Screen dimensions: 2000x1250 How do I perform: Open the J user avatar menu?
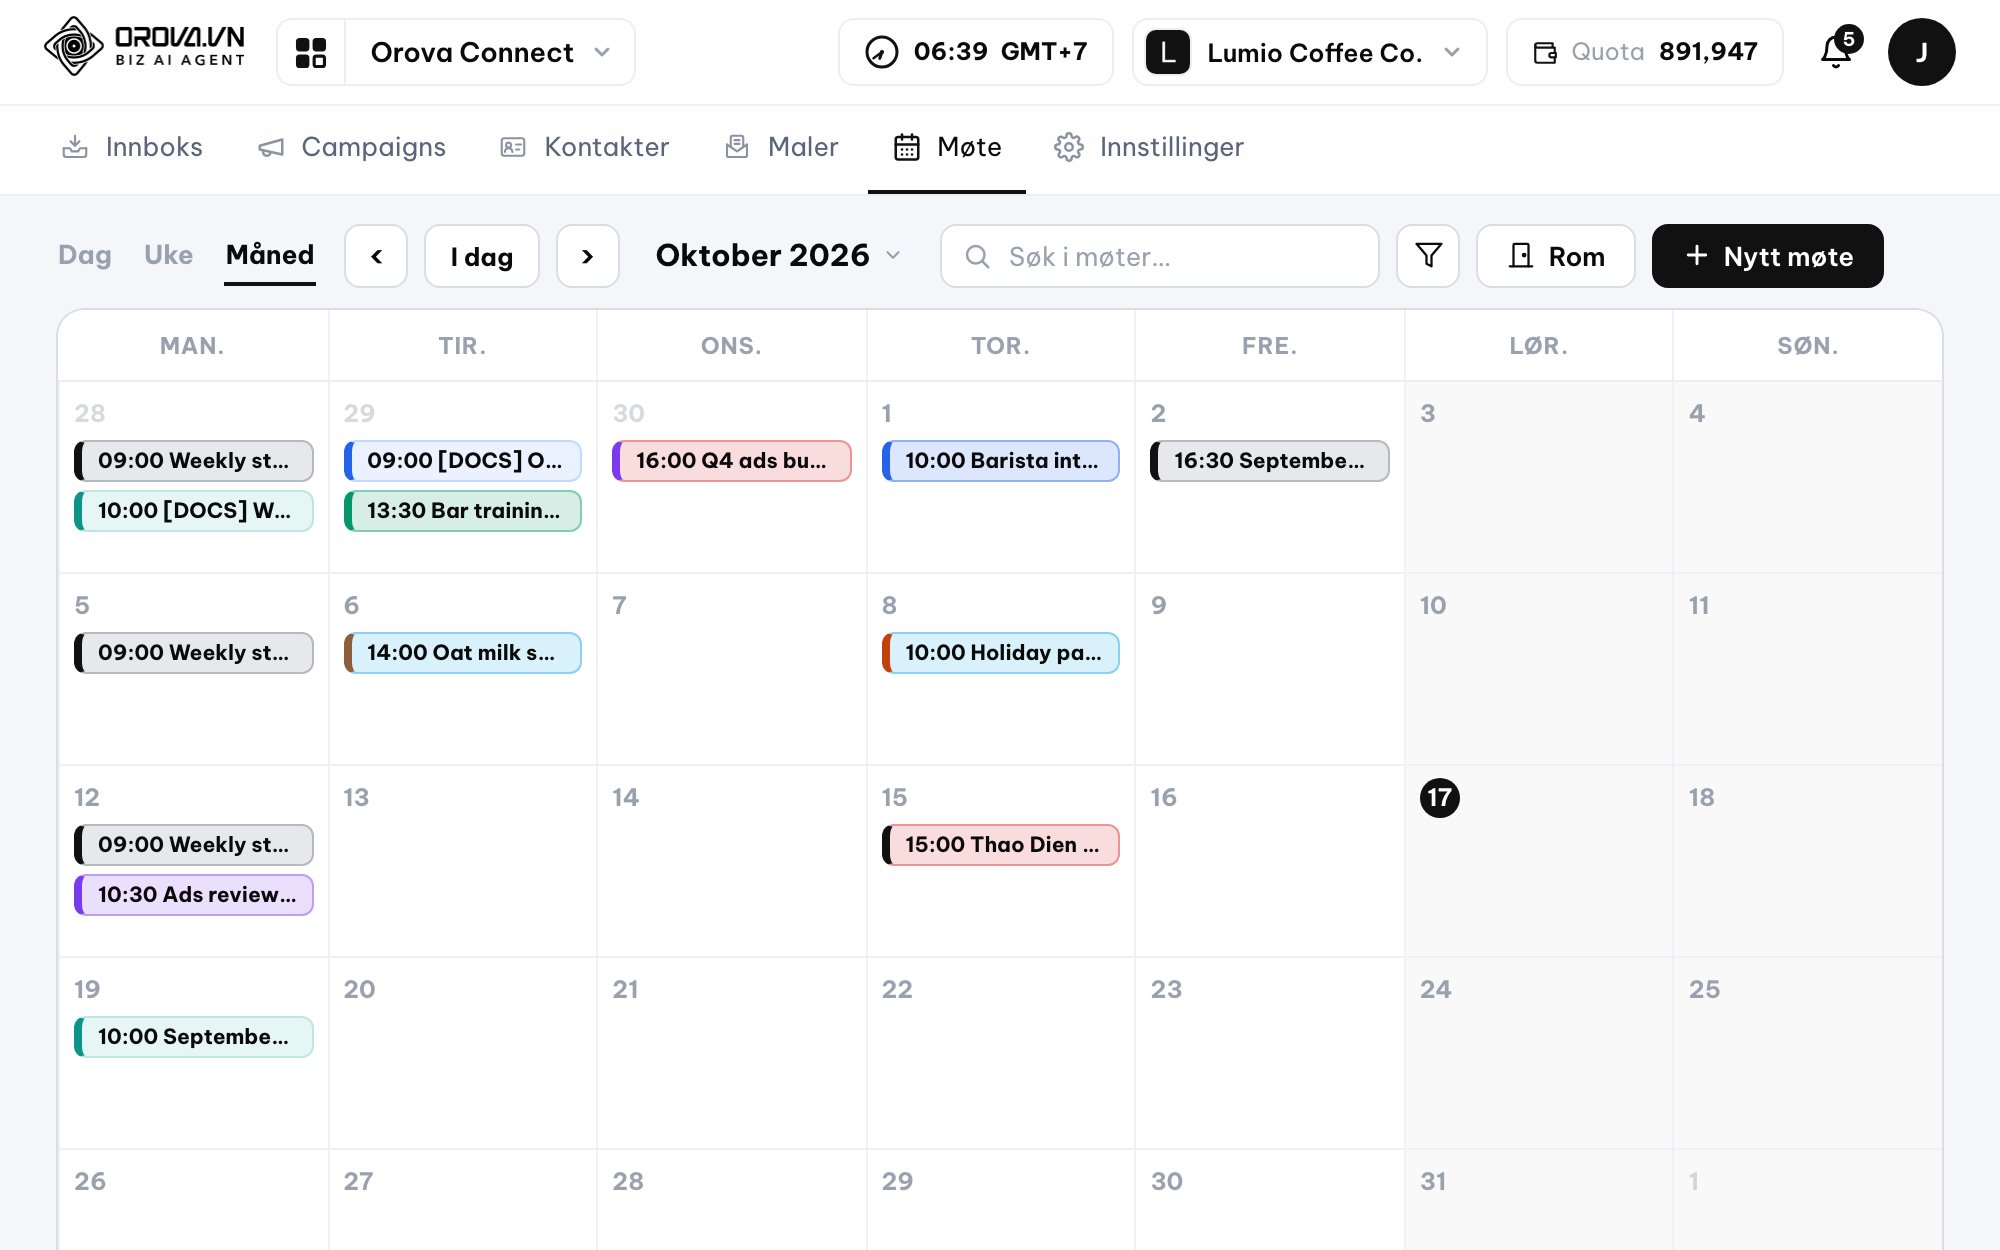1921,52
